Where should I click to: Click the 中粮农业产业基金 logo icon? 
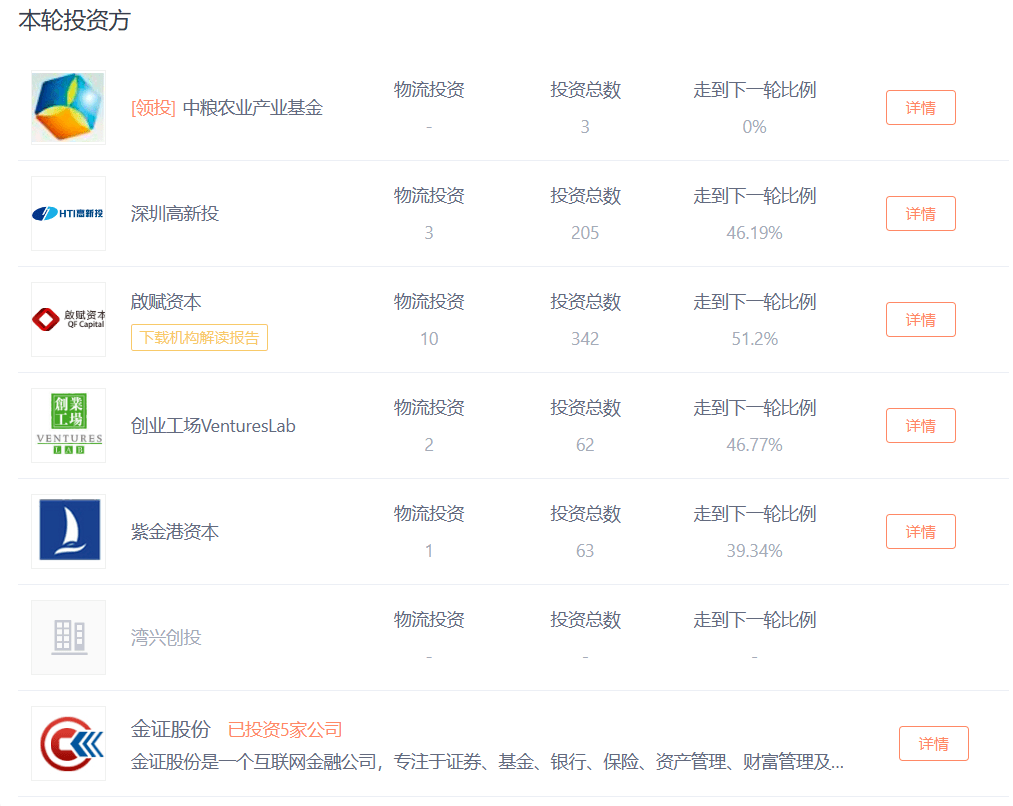(x=68, y=107)
